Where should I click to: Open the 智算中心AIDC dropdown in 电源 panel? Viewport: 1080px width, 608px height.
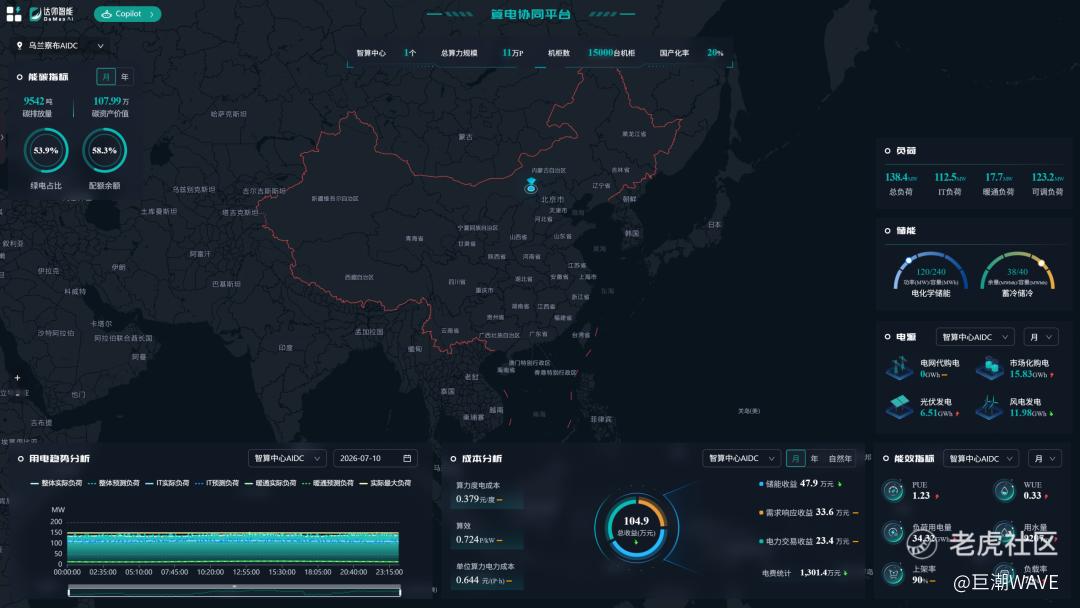click(975, 337)
